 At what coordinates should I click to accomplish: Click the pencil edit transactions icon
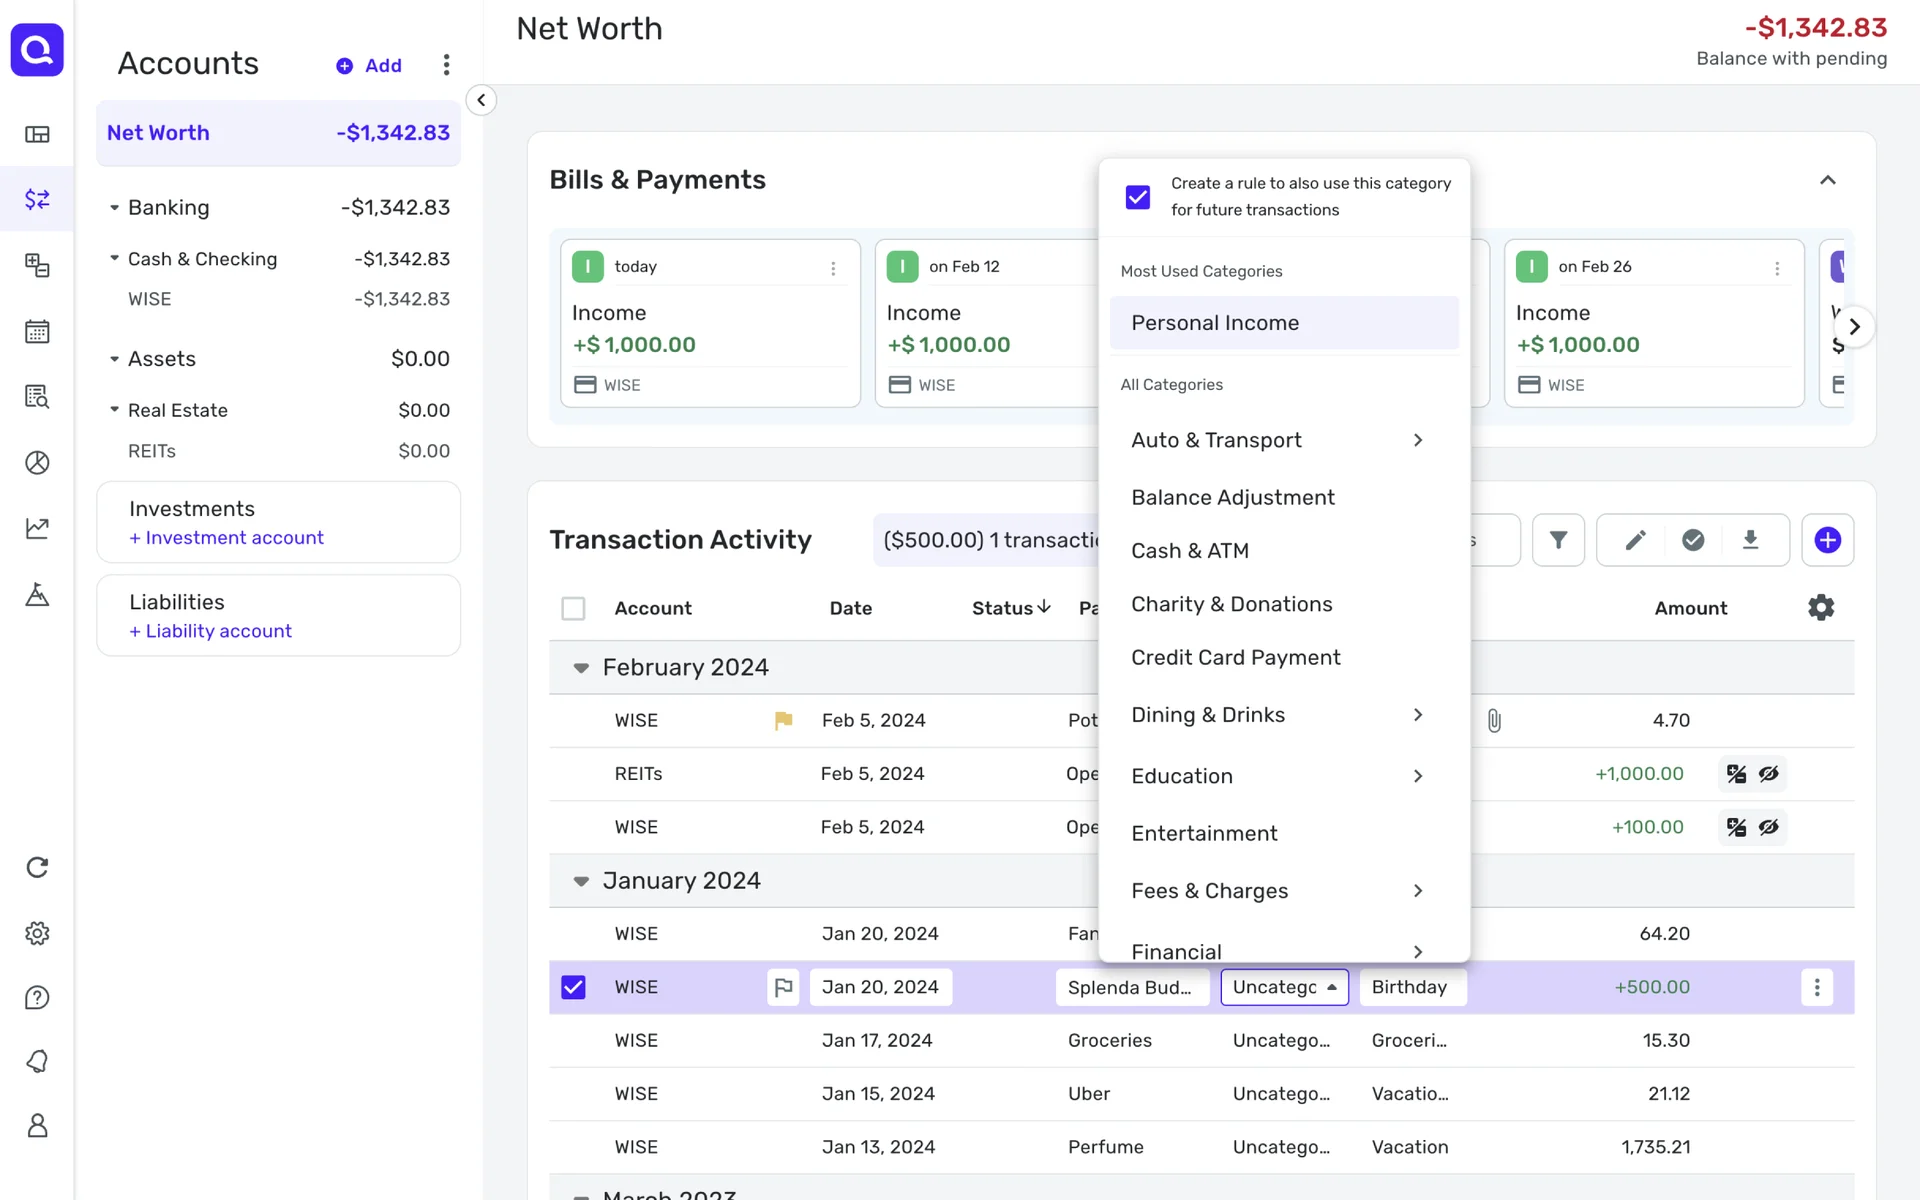[1635, 540]
